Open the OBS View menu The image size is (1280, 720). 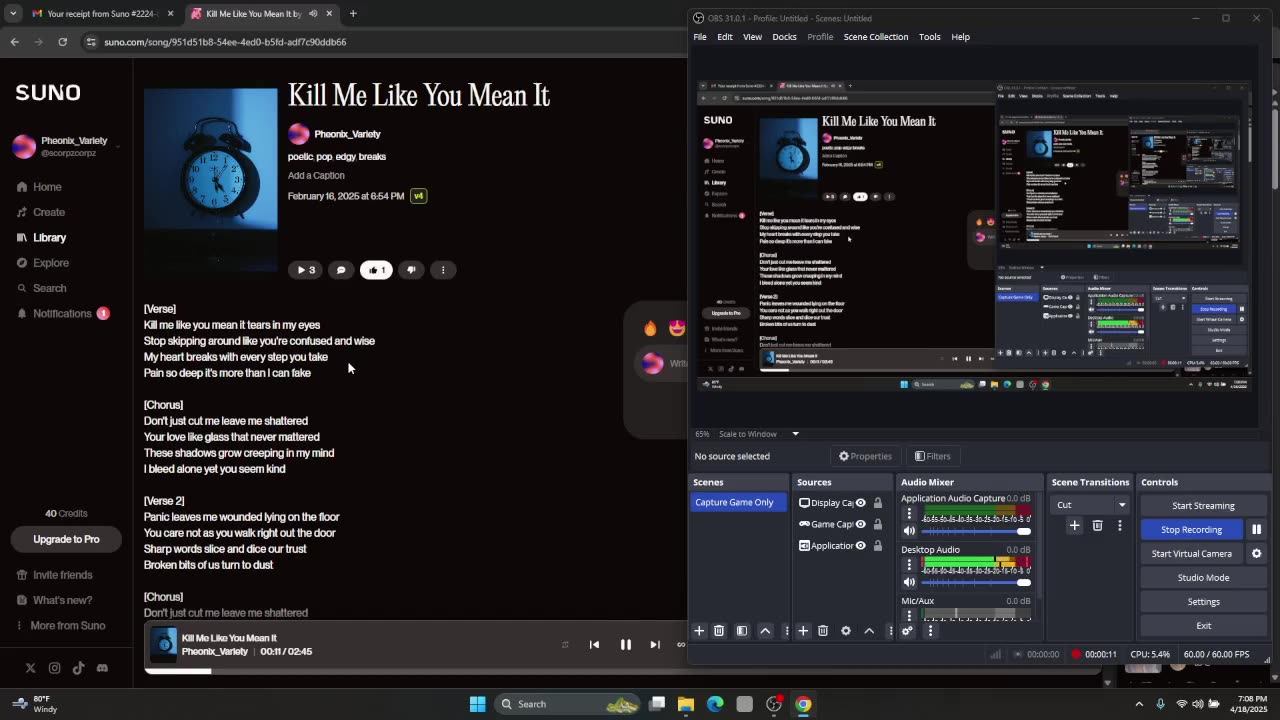click(752, 37)
